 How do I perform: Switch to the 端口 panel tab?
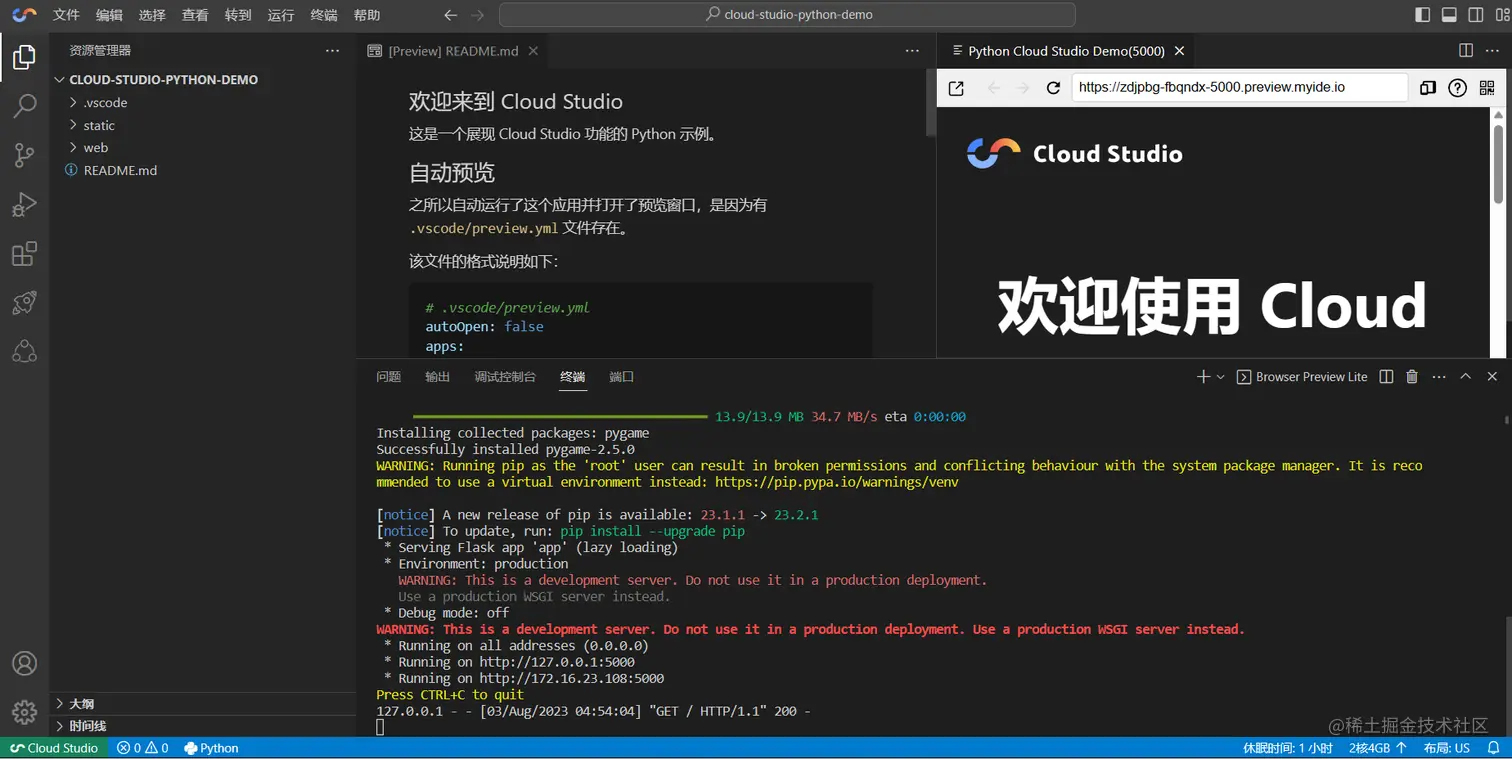point(621,377)
